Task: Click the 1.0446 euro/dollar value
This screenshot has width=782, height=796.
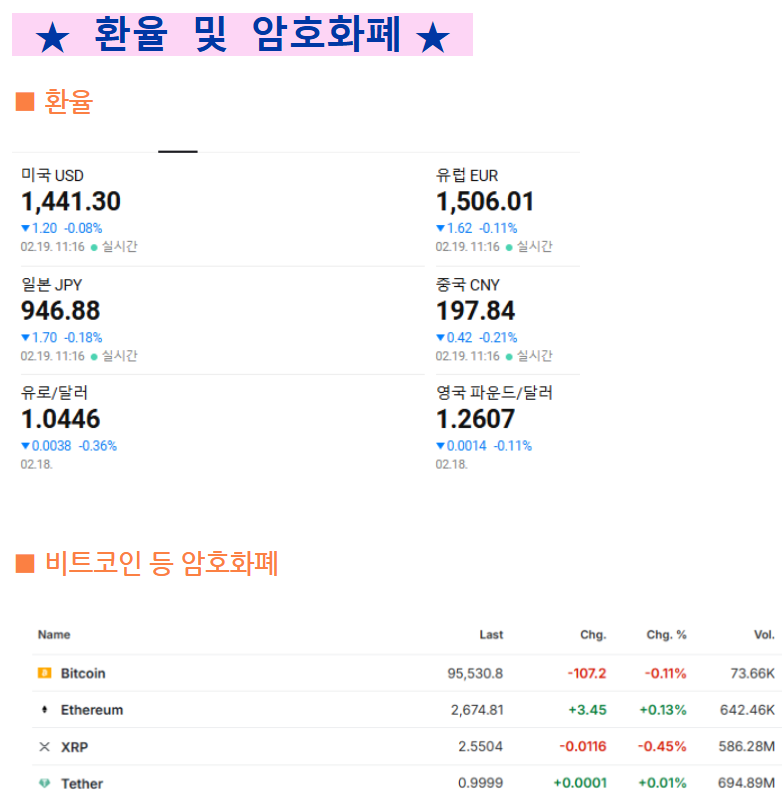Action: 60,419
